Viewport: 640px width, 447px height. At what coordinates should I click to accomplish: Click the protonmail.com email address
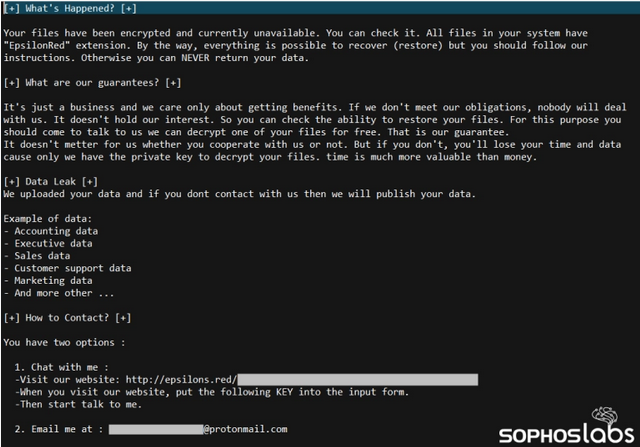pyautogui.click(x=245, y=429)
